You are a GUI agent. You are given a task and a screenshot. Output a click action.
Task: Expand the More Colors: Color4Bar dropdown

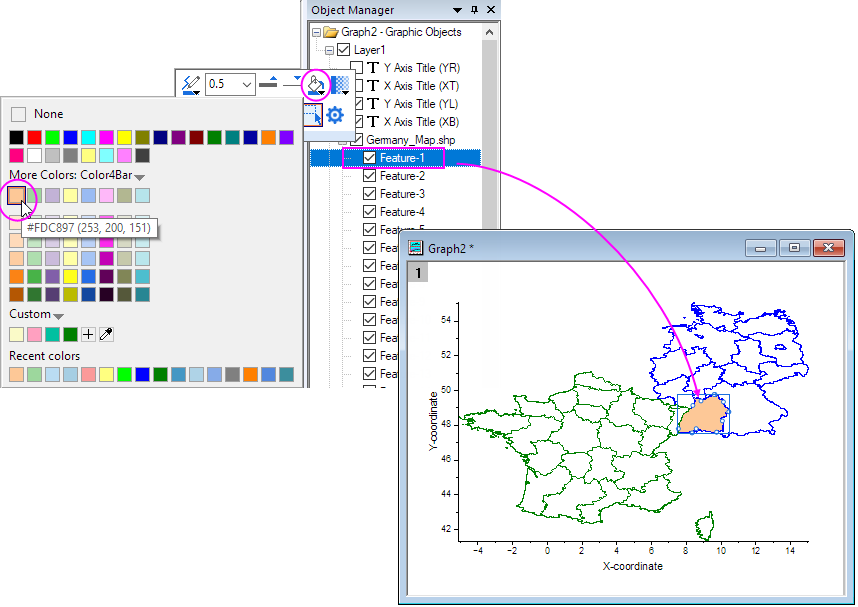coord(138,176)
